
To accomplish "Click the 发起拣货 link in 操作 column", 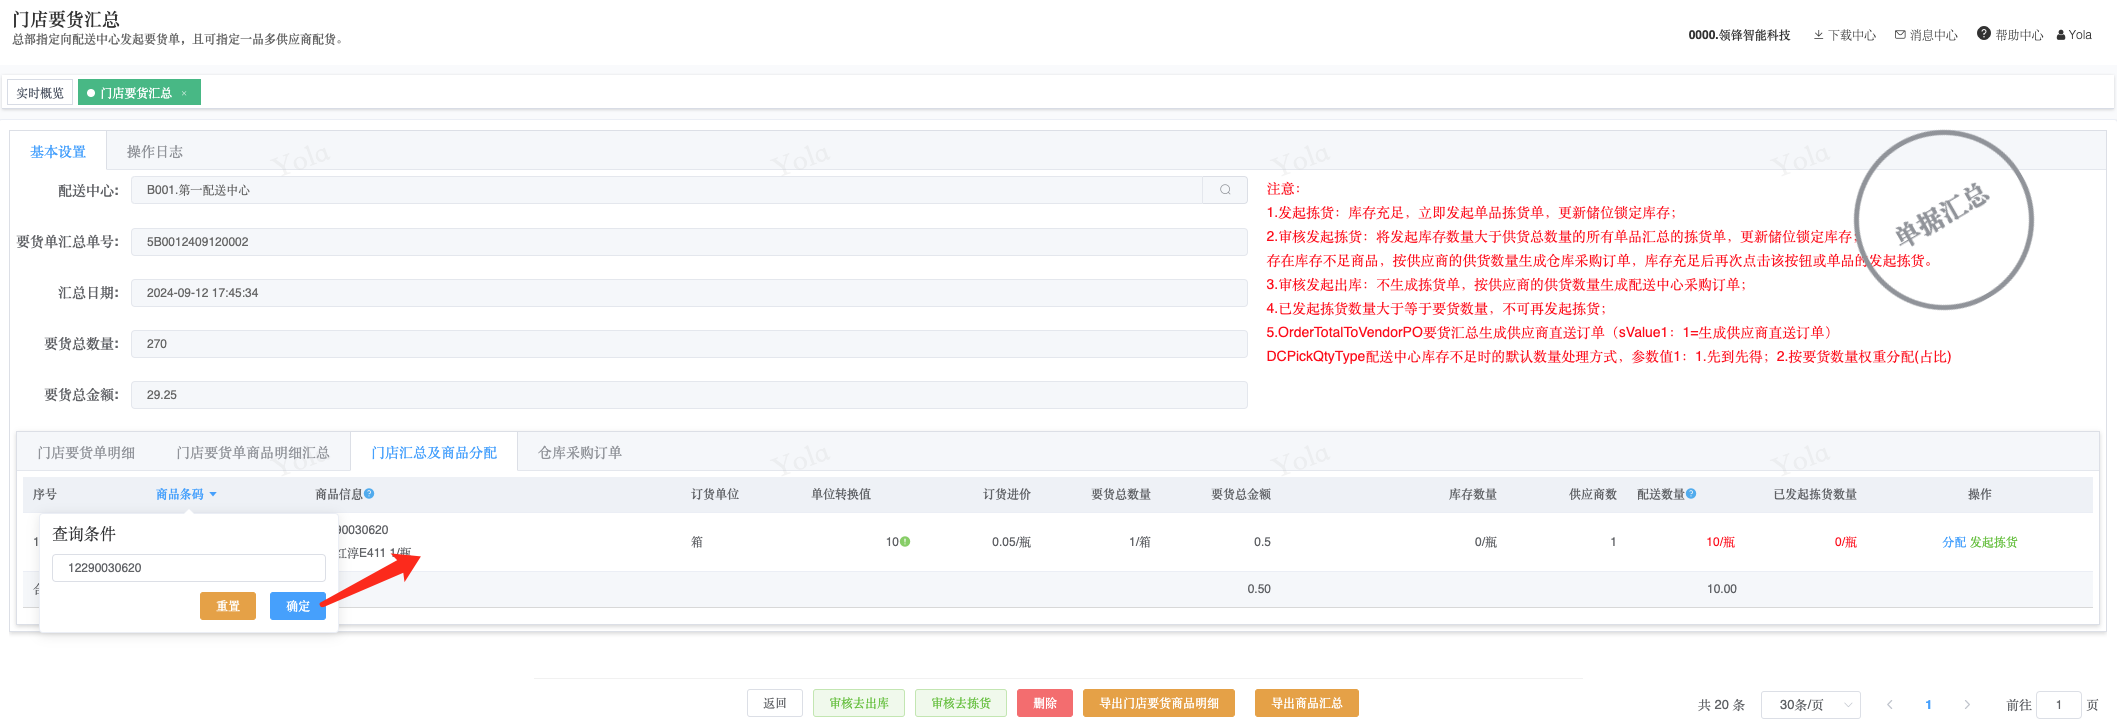I will [x=1994, y=542].
